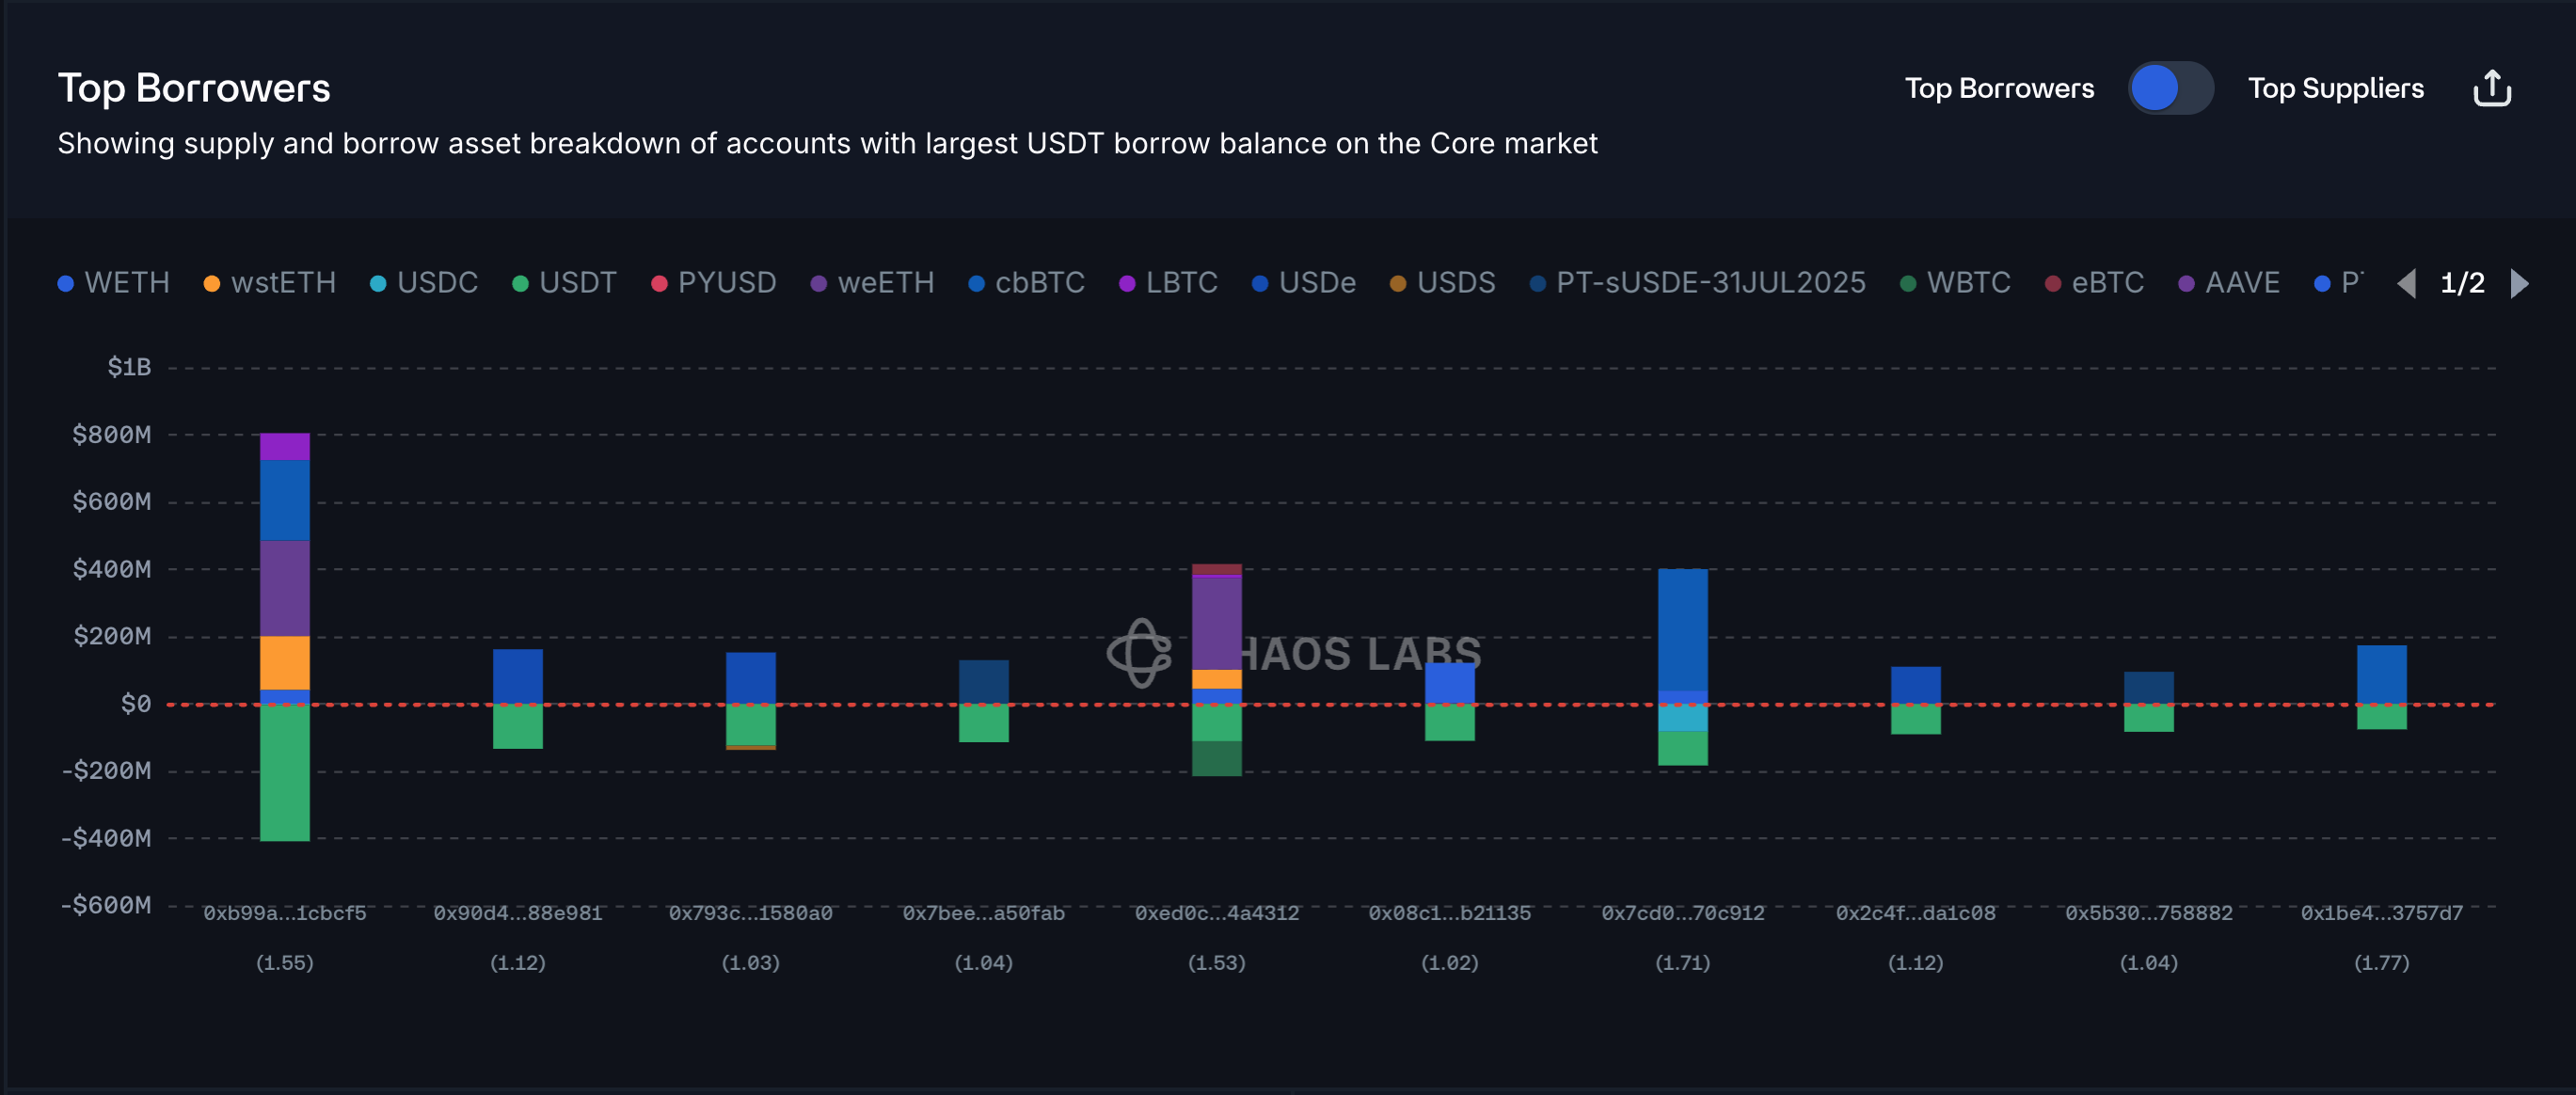Select Top Suppliers label
This screenshot has height=1095, width=2576.
click(x=2335, y=88)
